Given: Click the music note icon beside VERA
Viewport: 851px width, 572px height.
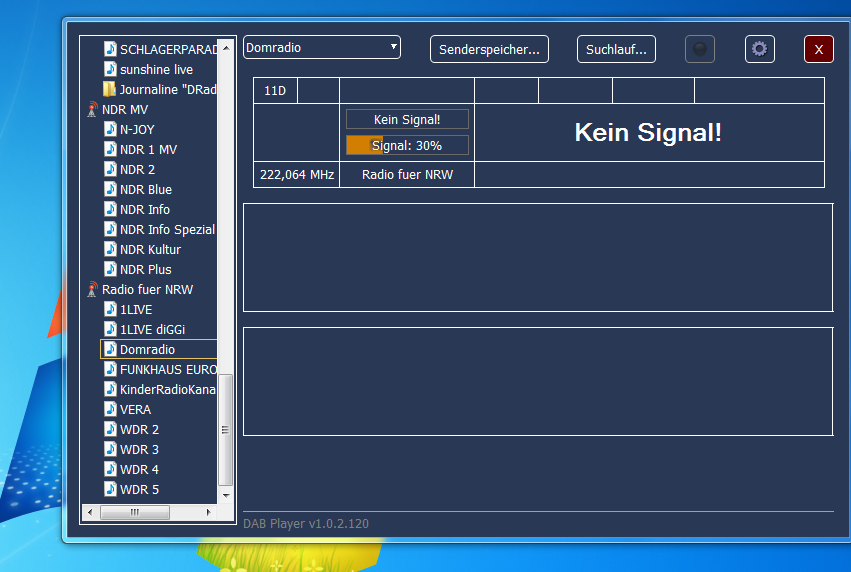Looking at the screenshot, I should coord(110,410).
